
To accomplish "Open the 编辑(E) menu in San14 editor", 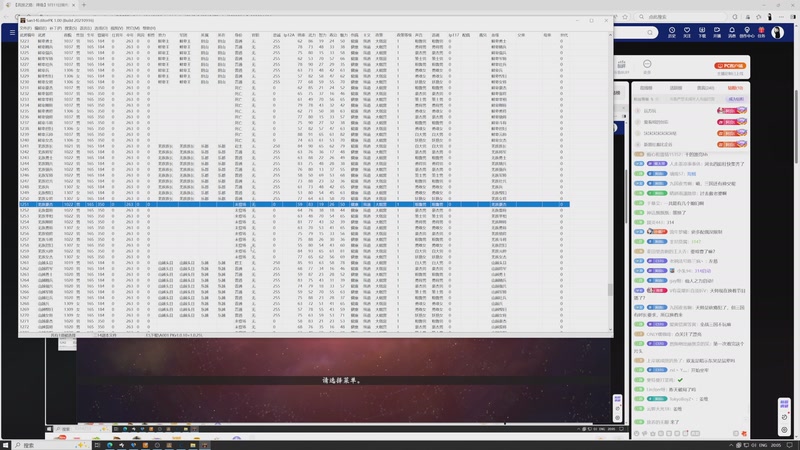I will (40, 28).
